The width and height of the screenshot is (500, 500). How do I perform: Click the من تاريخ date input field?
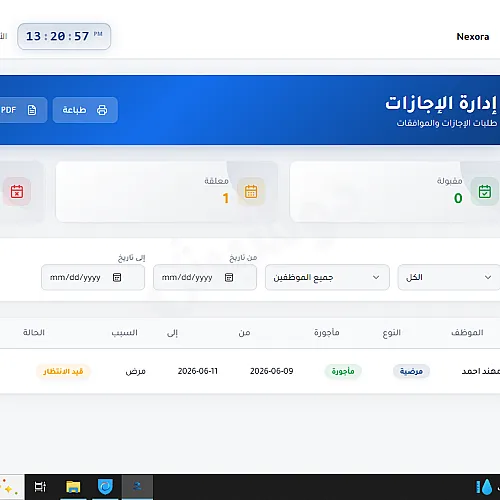(x=205, y=277)
